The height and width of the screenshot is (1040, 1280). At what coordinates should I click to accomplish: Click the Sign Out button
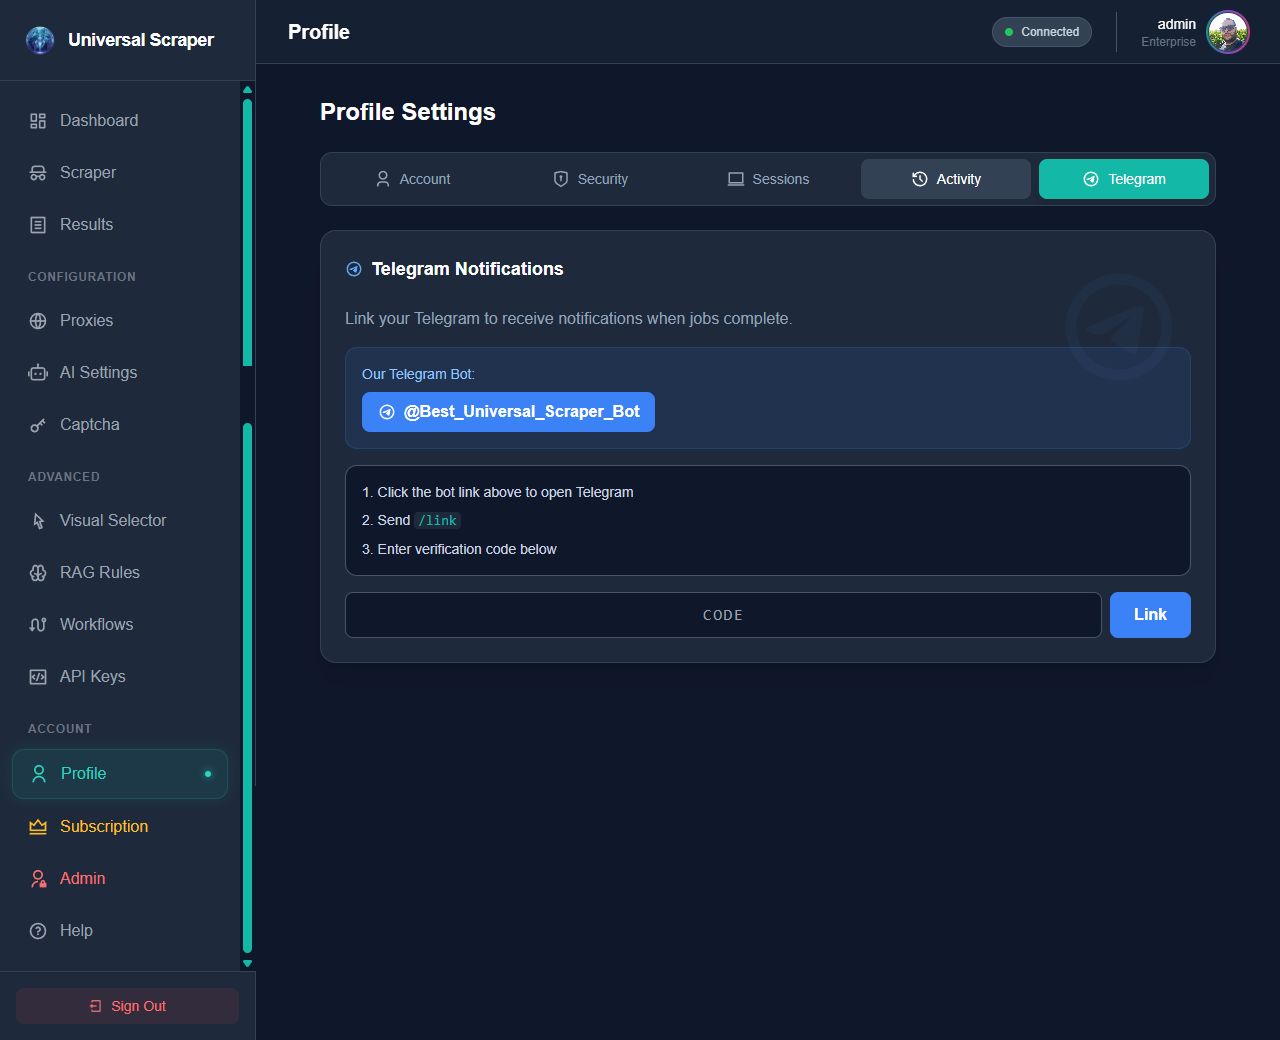click(x=127, y=1006)
